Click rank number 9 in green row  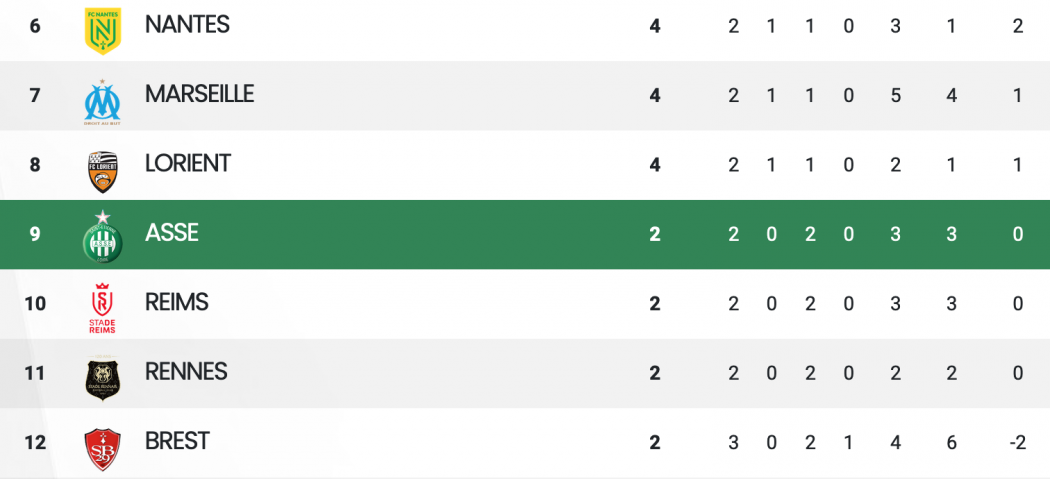point(35,234)
